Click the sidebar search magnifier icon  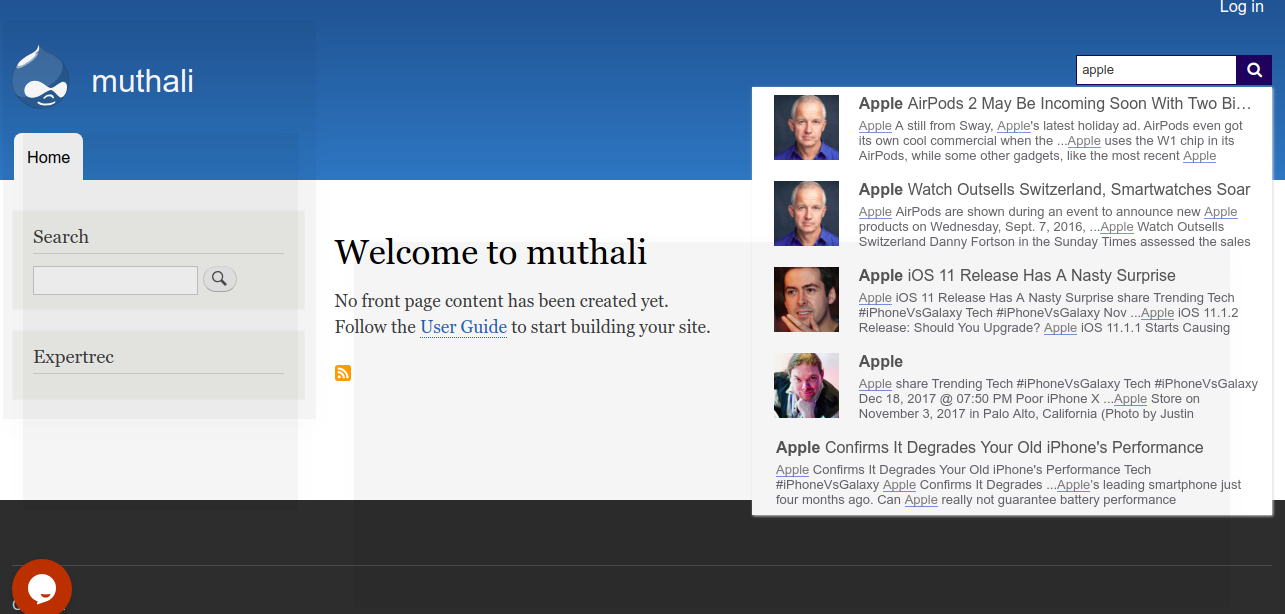tap(219, 279)
